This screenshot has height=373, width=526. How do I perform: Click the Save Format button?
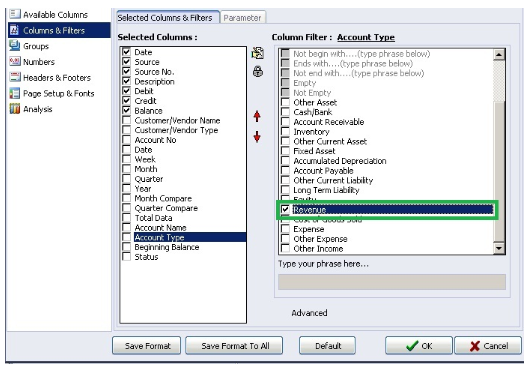pyautogui.click(x=147, y=345)
